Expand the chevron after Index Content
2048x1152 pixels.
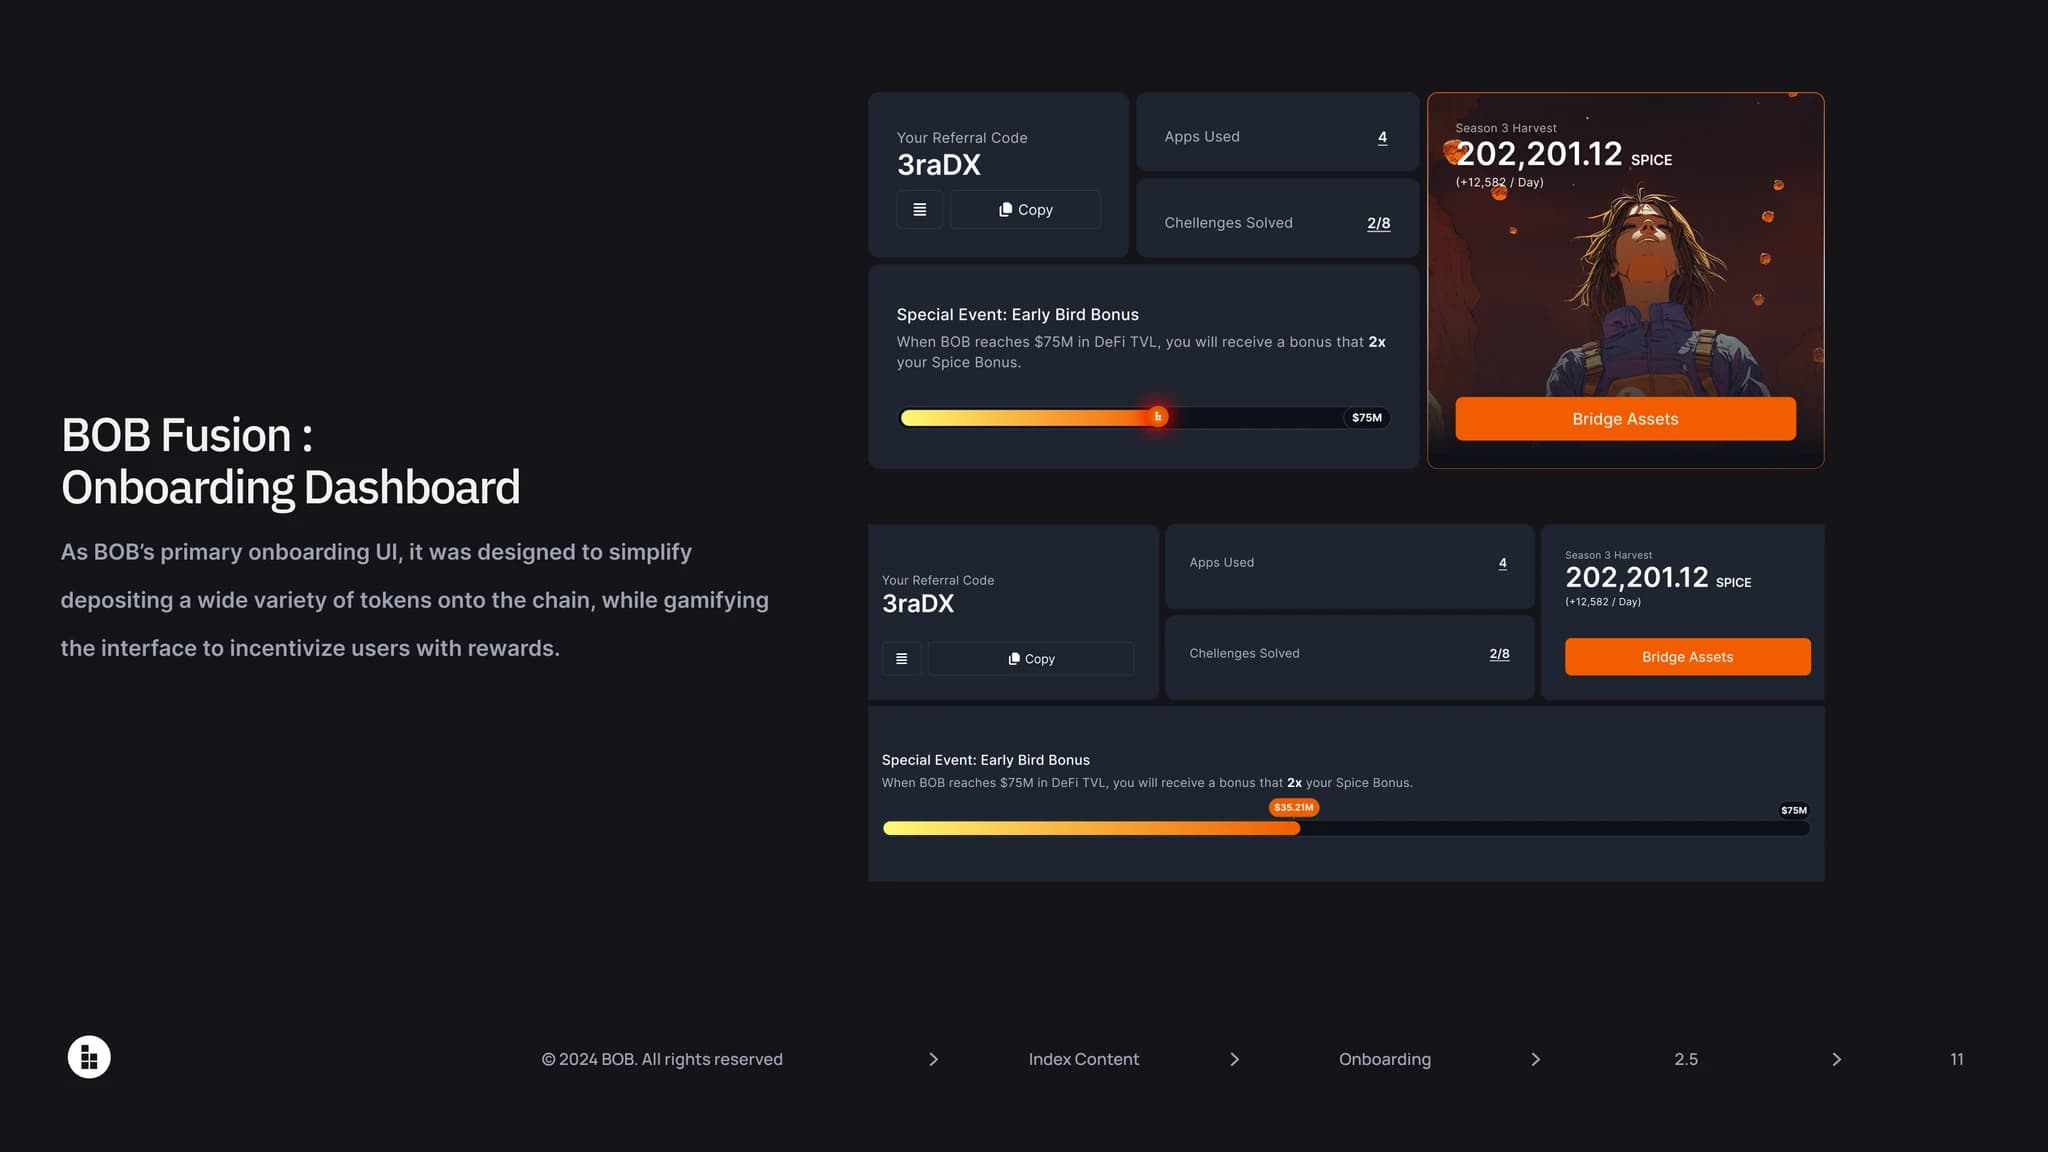(x=1235, y=1059)
